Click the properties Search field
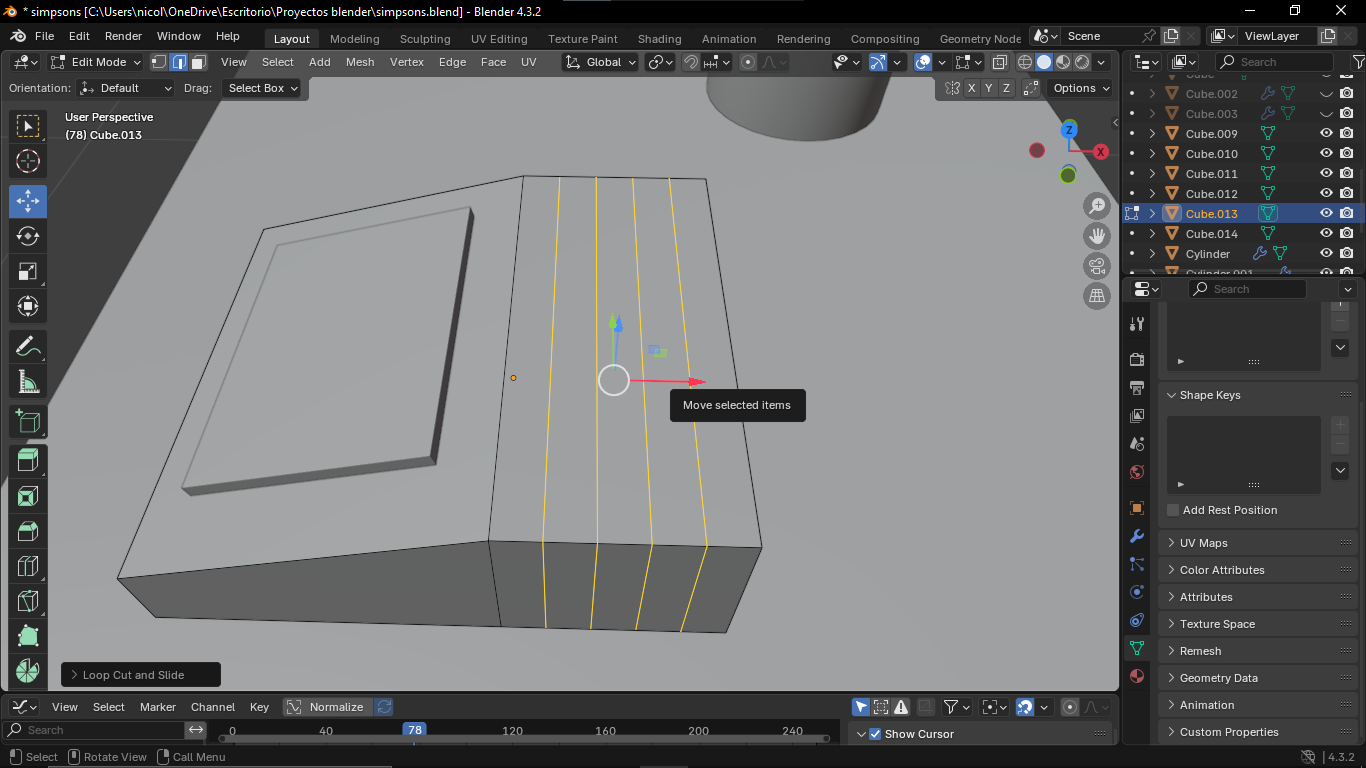 [1247, 289]
